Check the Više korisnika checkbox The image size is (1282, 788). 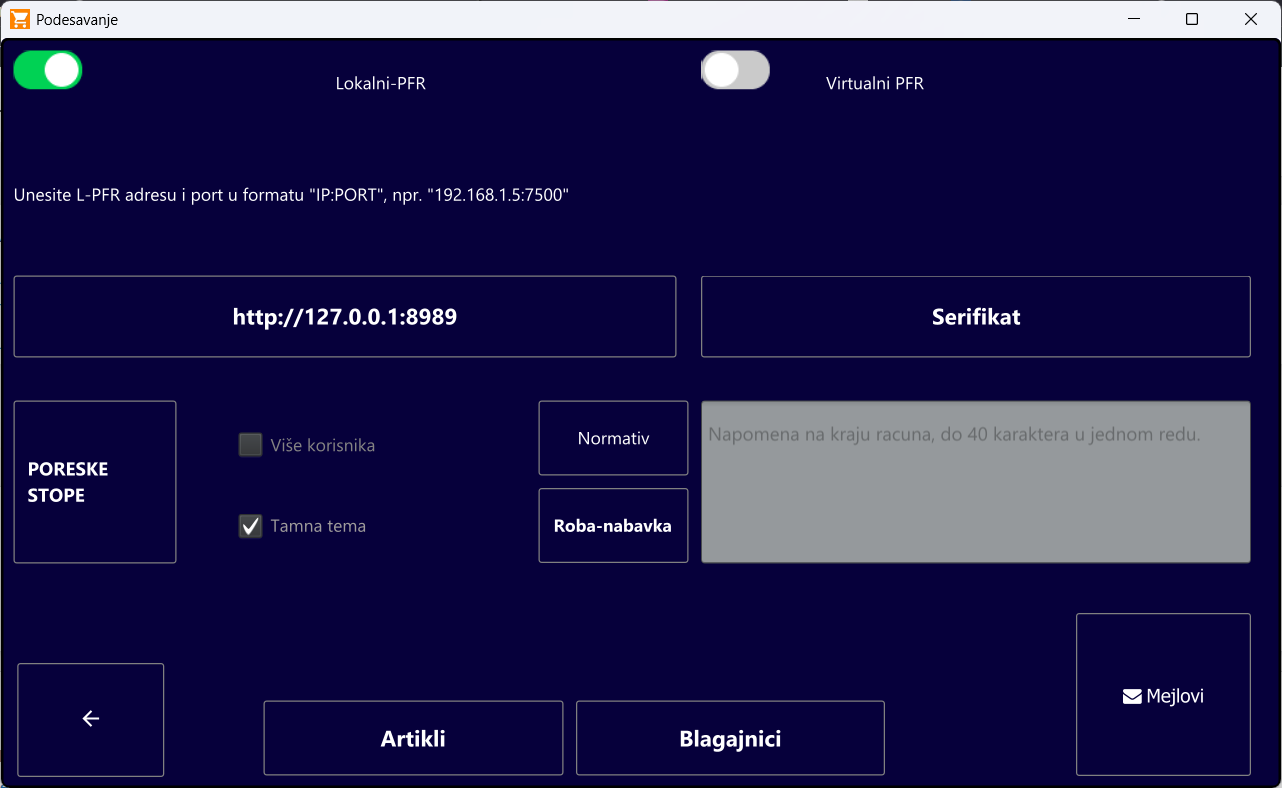(250, 445)
